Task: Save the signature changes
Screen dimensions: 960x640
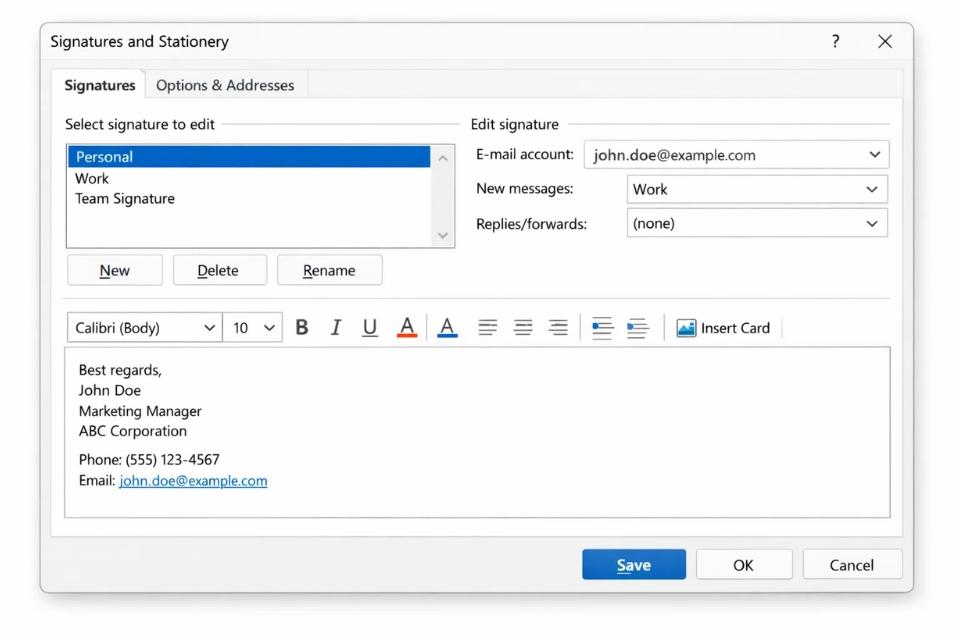Action: click(x=633, y=564)
